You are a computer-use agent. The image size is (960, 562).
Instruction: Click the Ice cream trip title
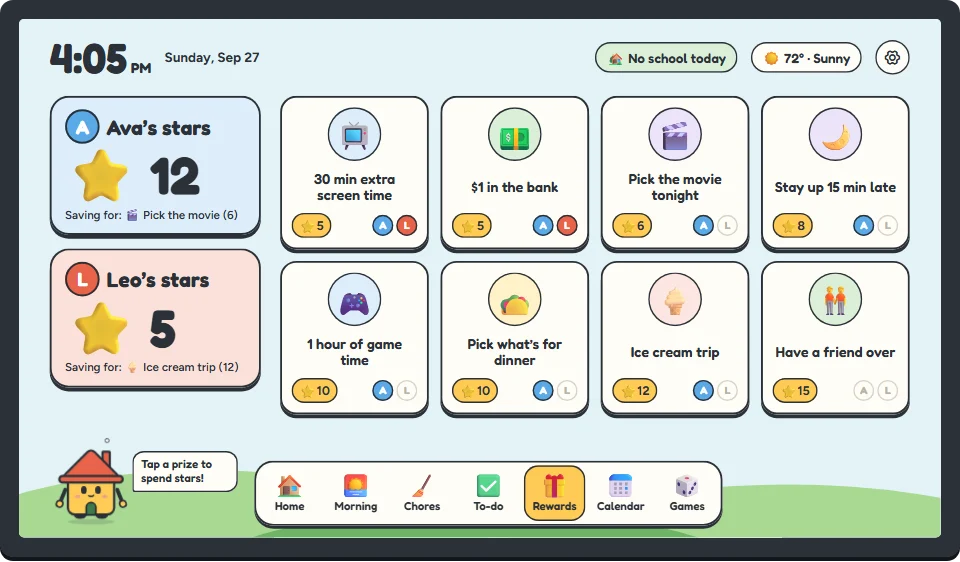click(675, 353)
